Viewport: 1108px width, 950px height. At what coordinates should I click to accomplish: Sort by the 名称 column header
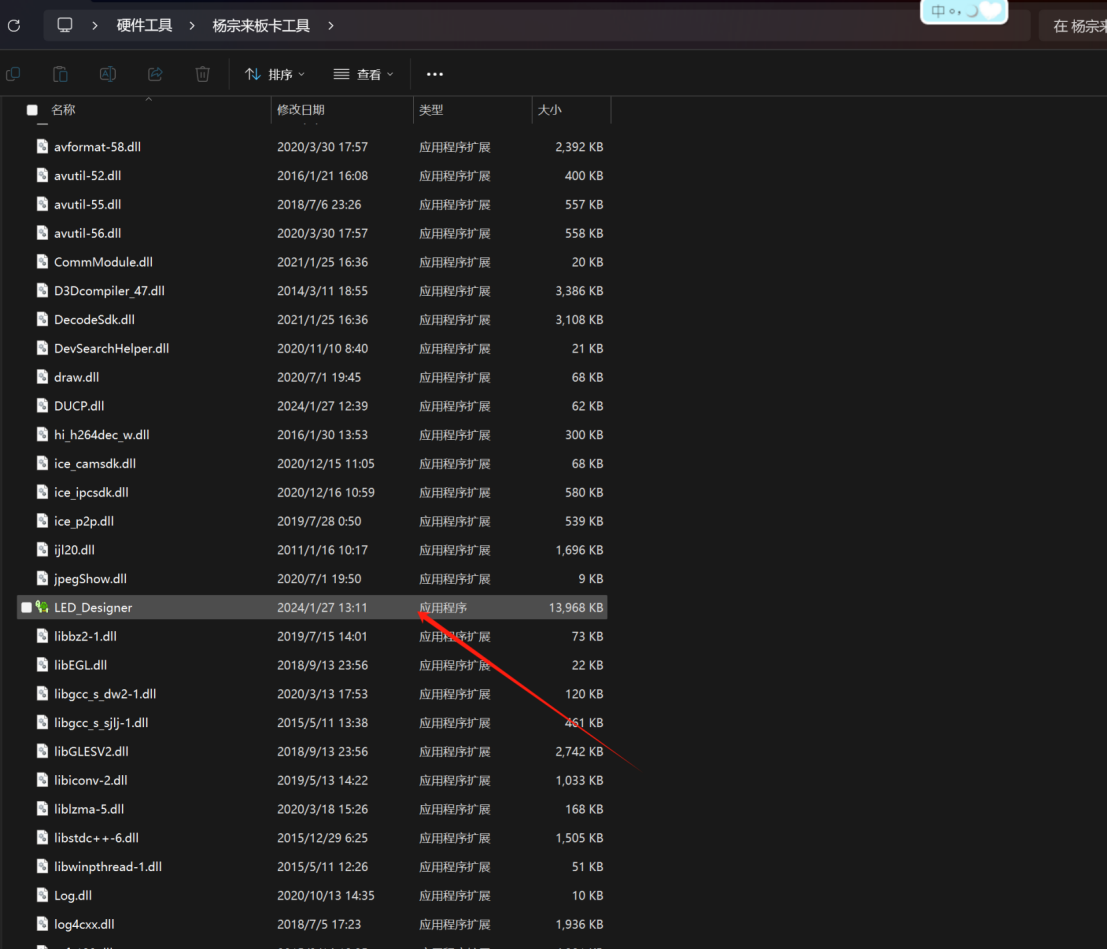click(x=64, y=110)
